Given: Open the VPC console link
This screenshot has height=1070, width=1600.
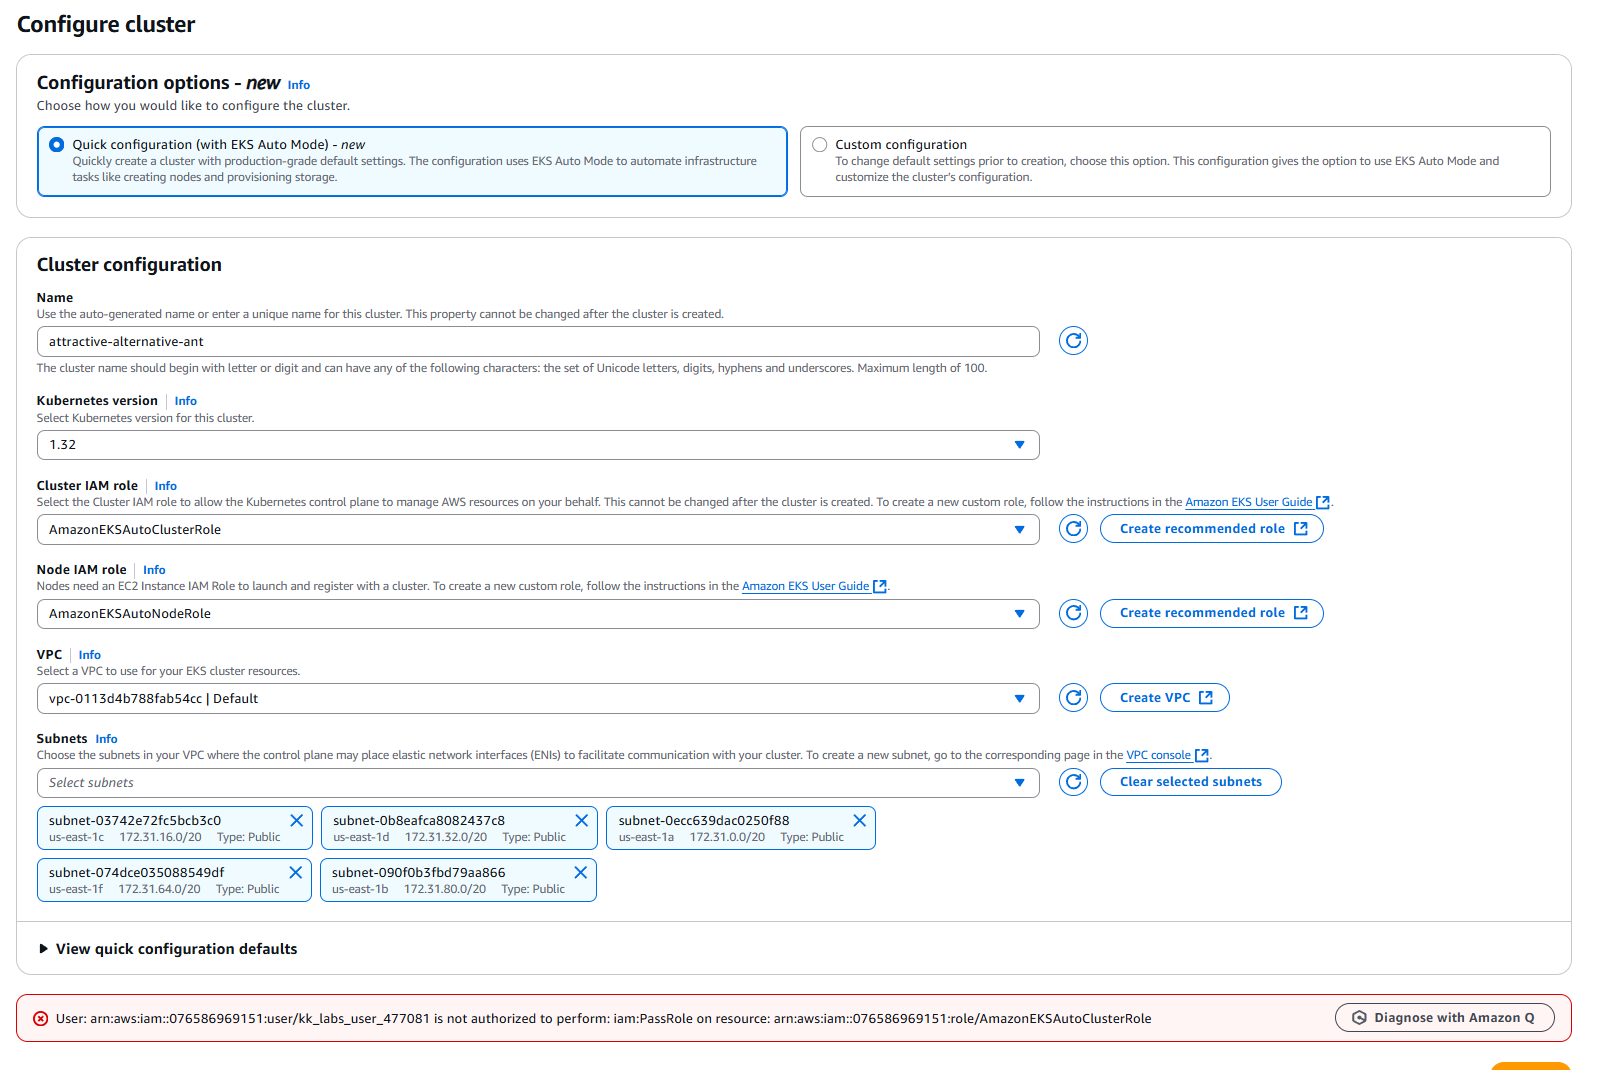Looking at the screenshot, I should click(x=1167, y=755).
